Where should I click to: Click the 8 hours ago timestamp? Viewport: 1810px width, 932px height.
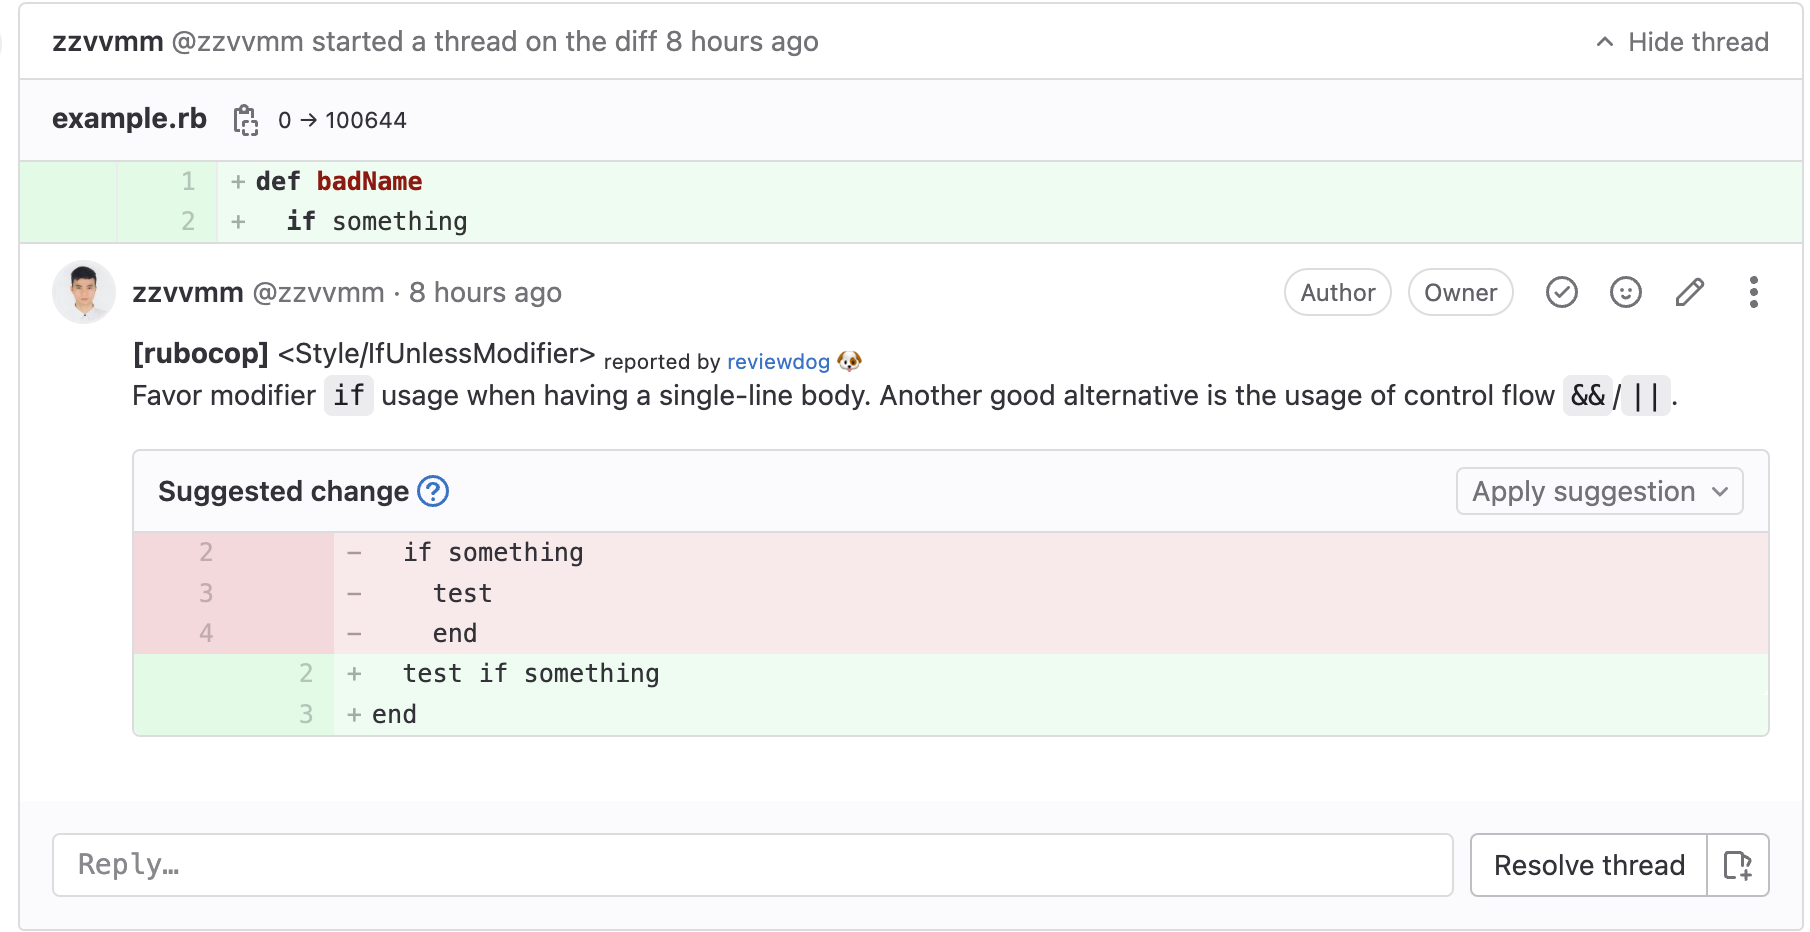click(486, 292)
